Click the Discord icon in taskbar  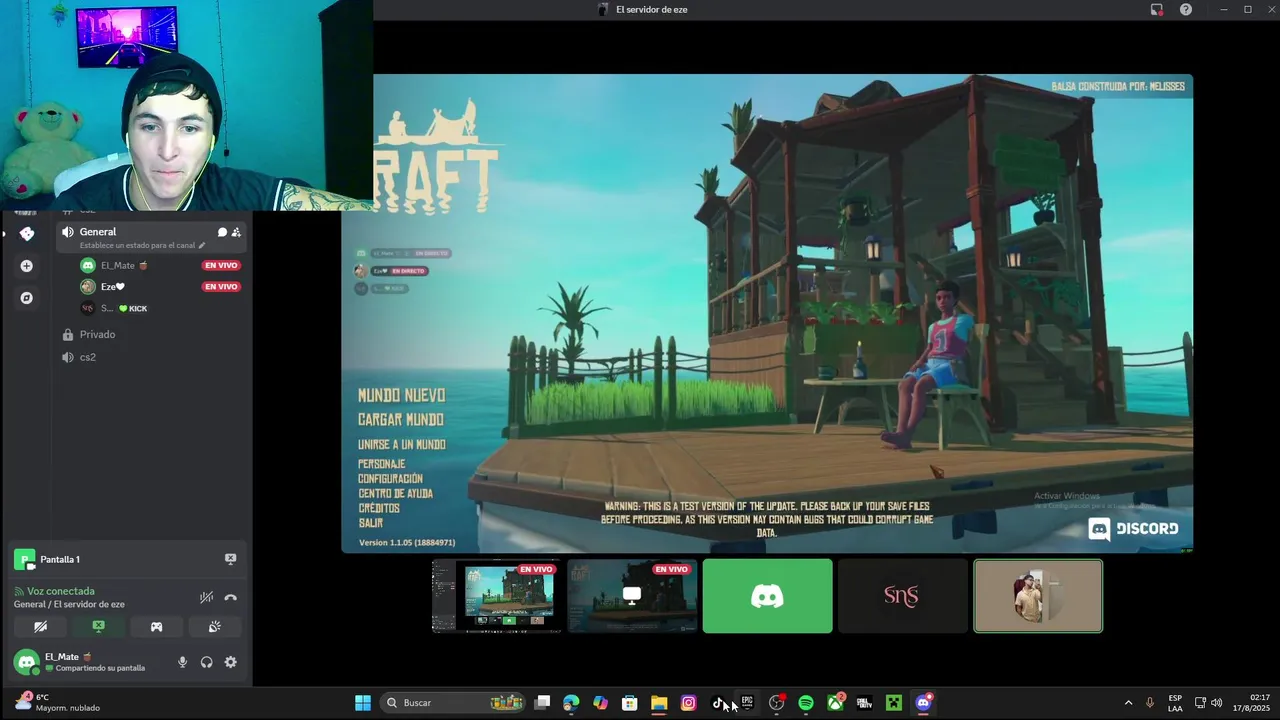pos(923,703)
